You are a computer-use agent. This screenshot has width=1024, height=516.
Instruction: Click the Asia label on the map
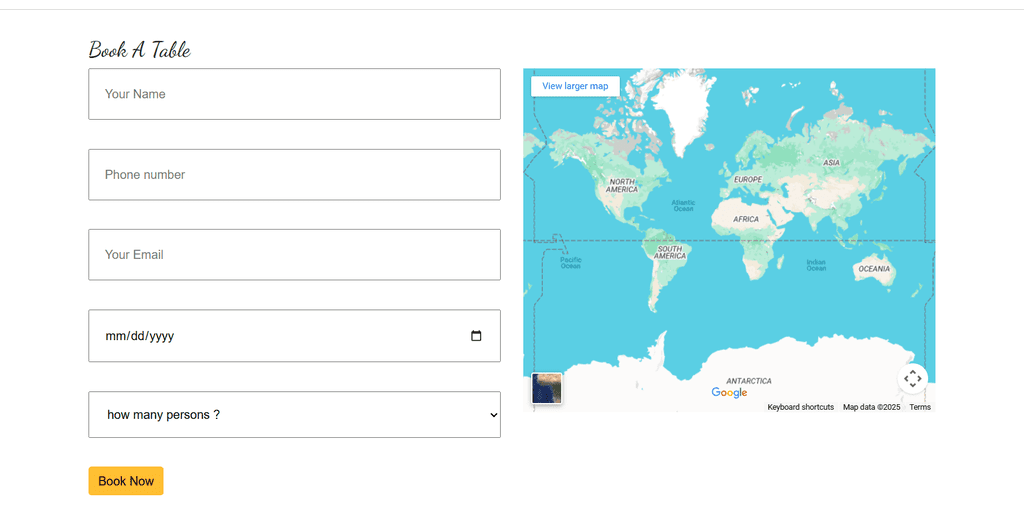831,162
